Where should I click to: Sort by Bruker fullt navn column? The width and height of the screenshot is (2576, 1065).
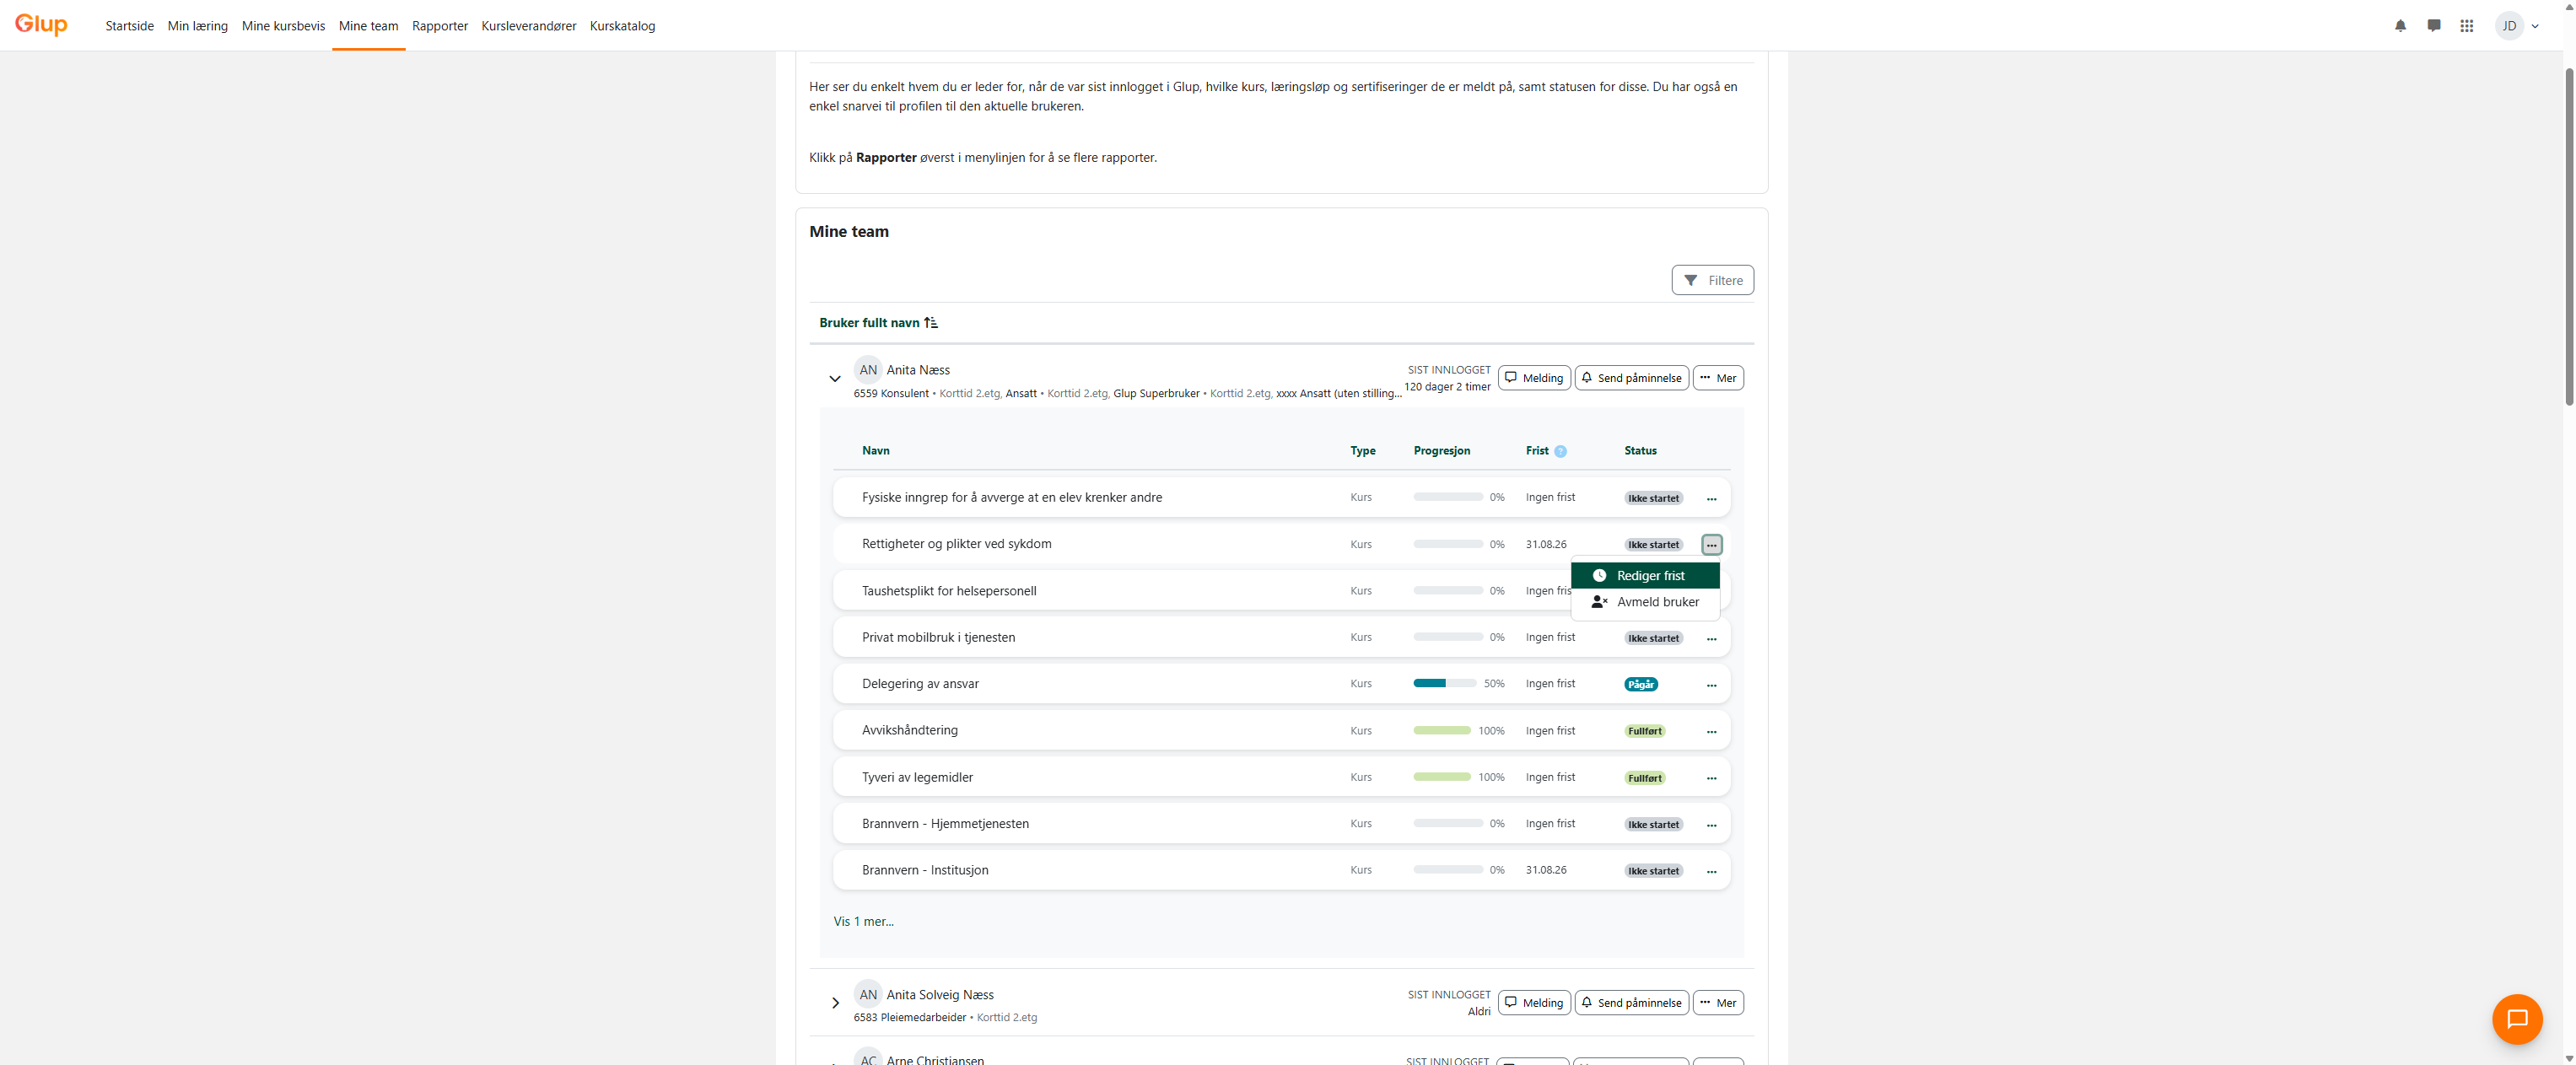(878, 323)
